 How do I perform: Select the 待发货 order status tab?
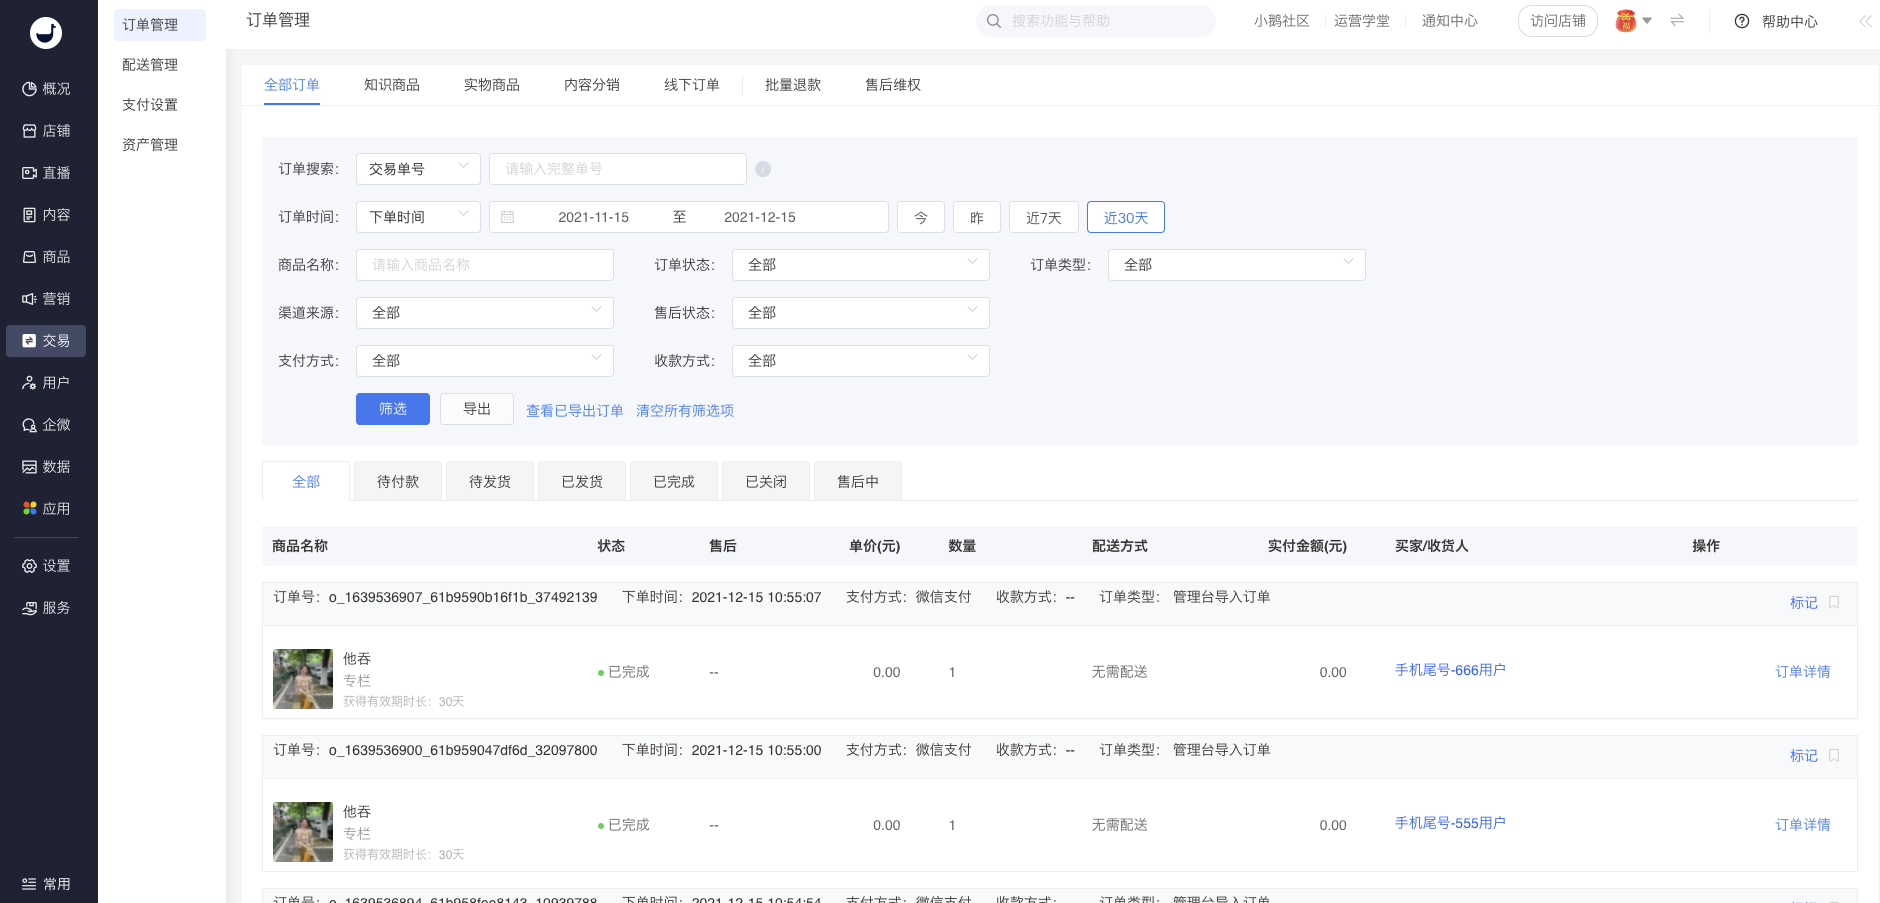coord(490,481)
